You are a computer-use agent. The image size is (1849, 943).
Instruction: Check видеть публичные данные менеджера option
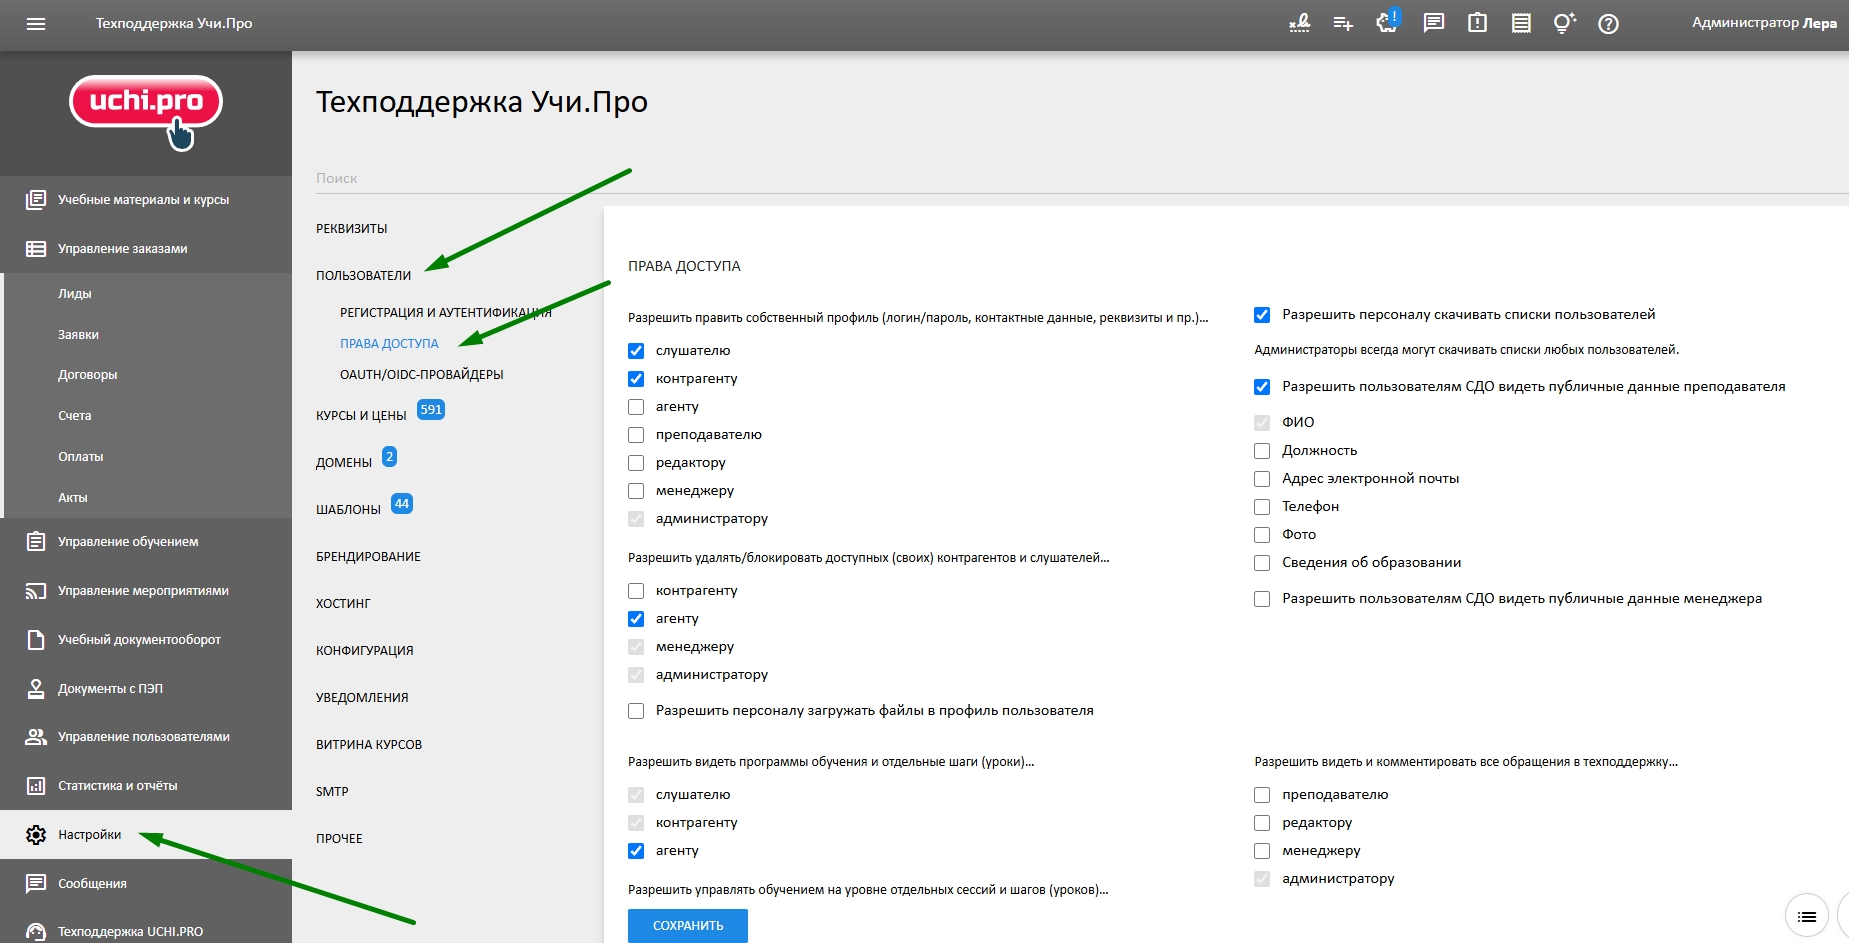tap(1262, 599)
